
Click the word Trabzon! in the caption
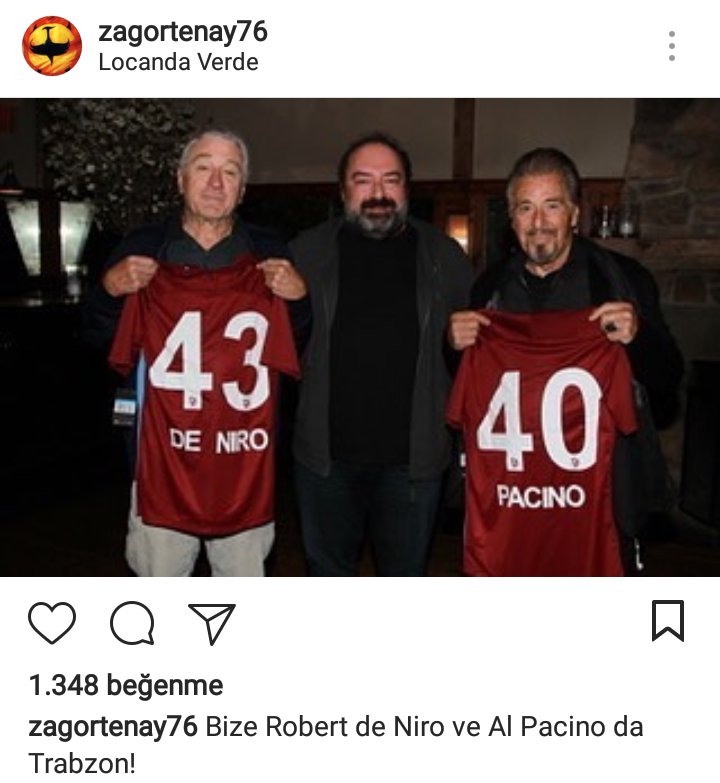[x=82, y=764]
